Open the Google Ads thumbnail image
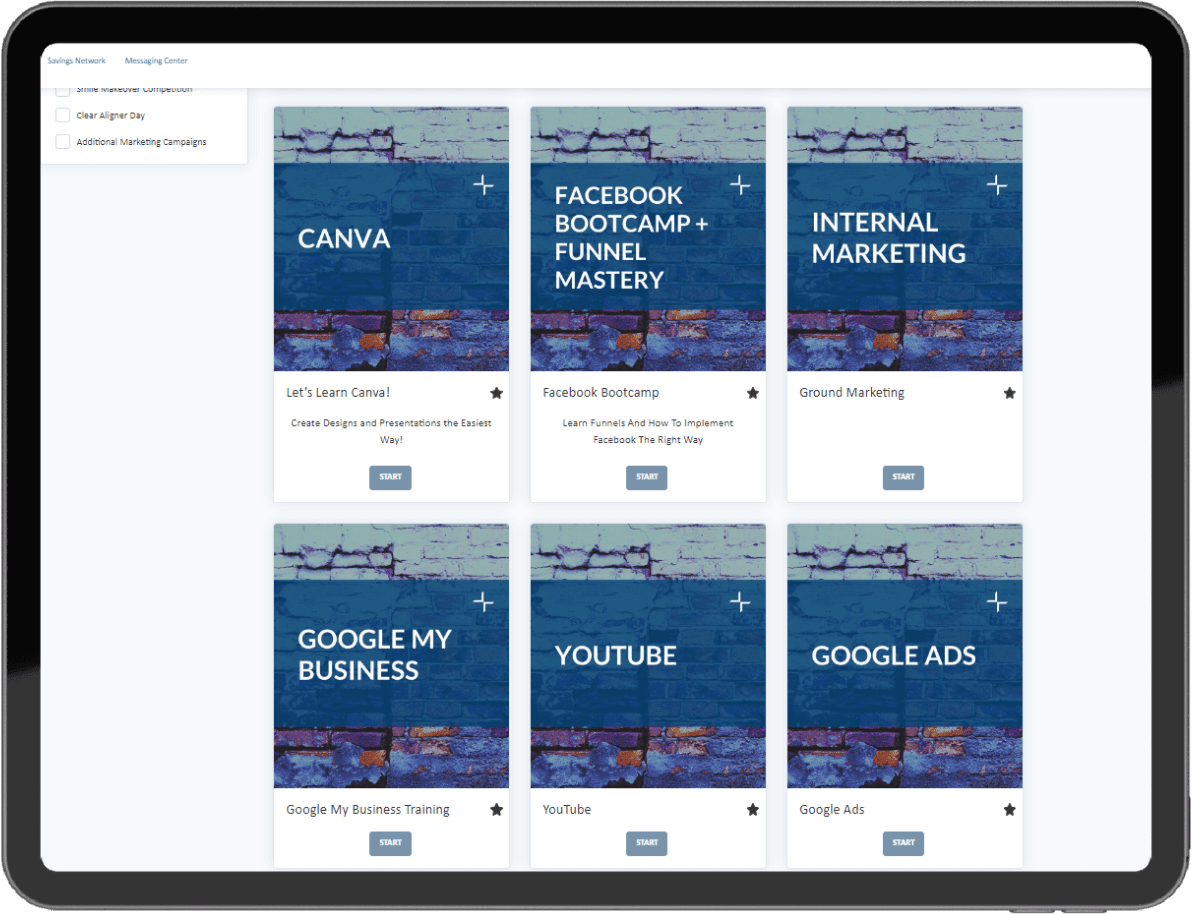The image size is (1192, 914). (x=905, y=656)
